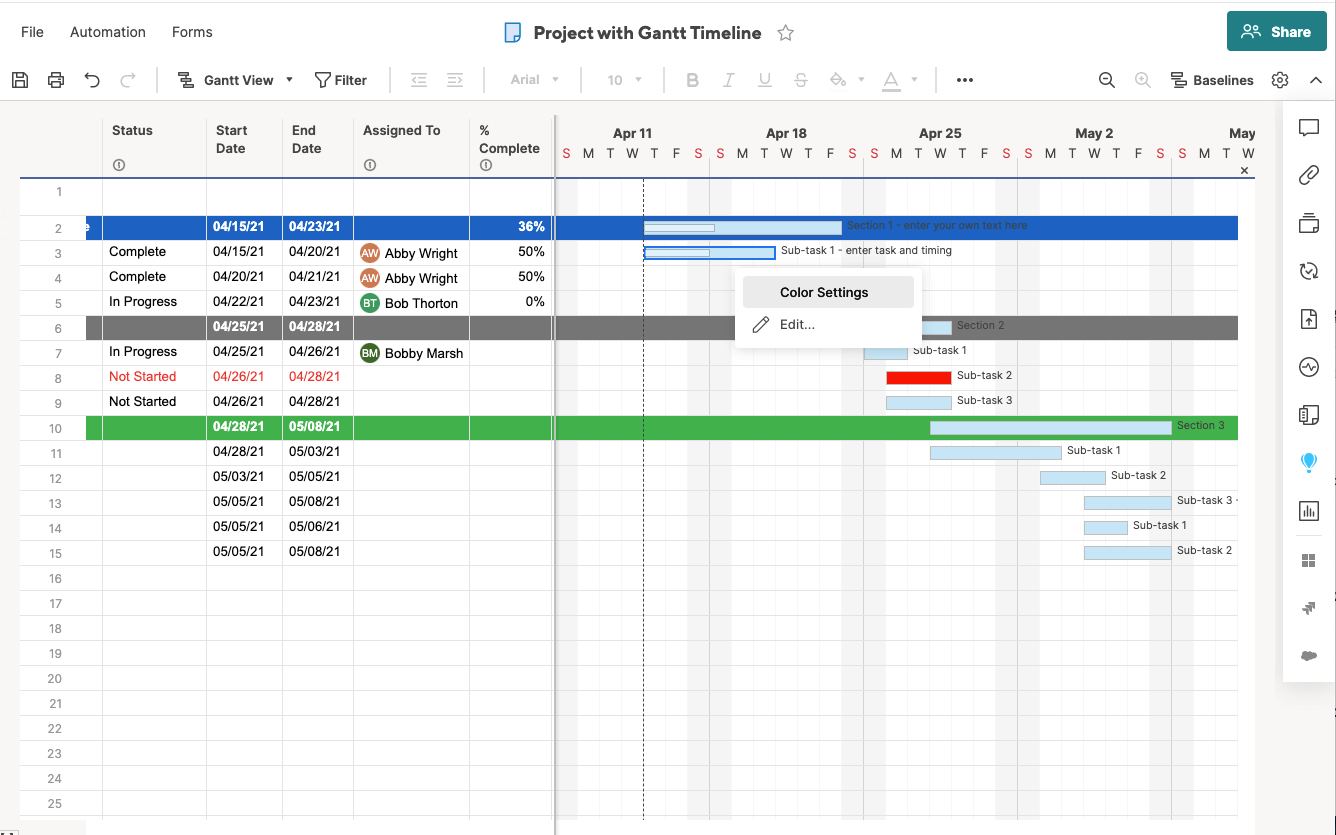Close the Gantt pane with X

click(1245, 171)
